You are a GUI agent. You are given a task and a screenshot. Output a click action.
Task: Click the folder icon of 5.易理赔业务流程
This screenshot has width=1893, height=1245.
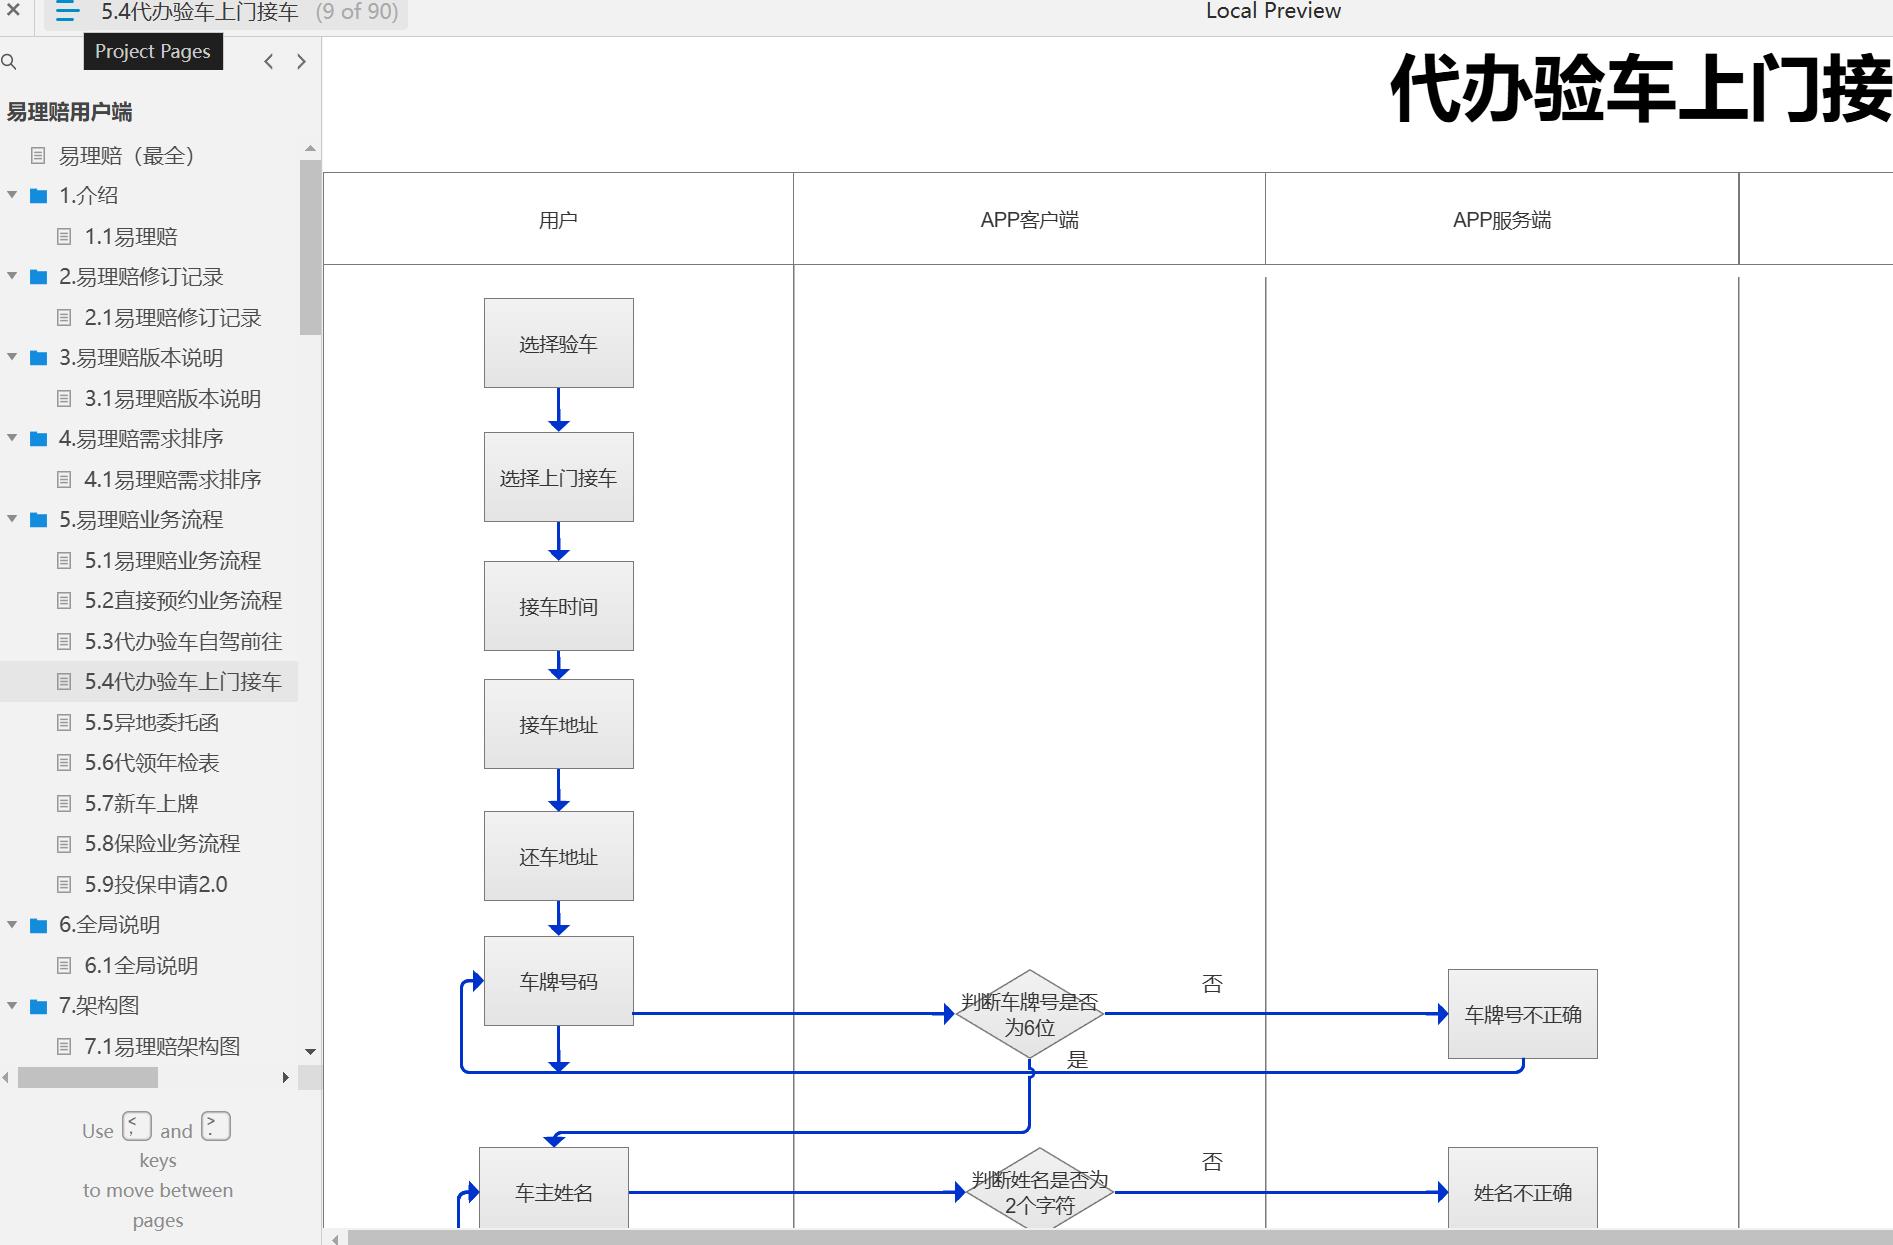(x=39, y=520)
